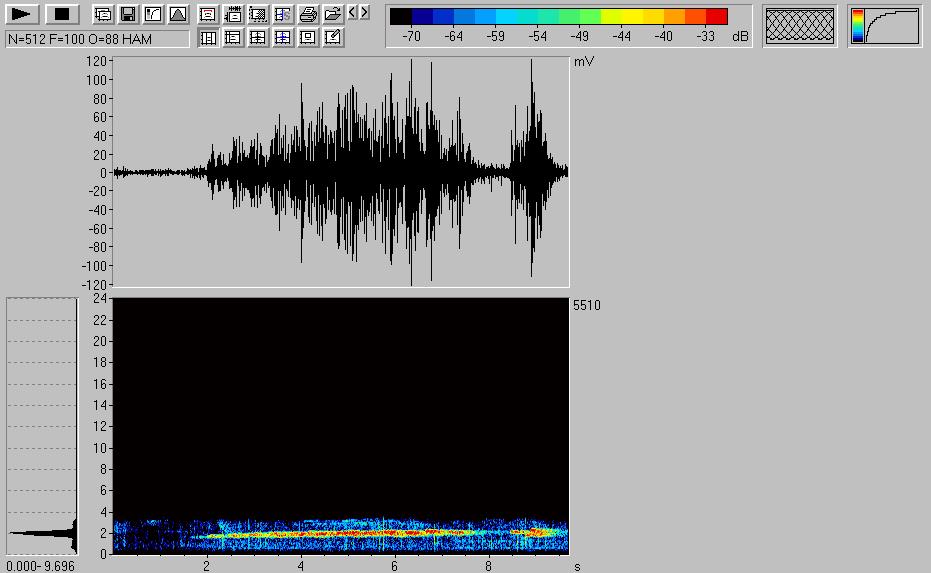931x573 pixels.
Task: Click the bell-shaped window function icon
Action: point(177,15)
